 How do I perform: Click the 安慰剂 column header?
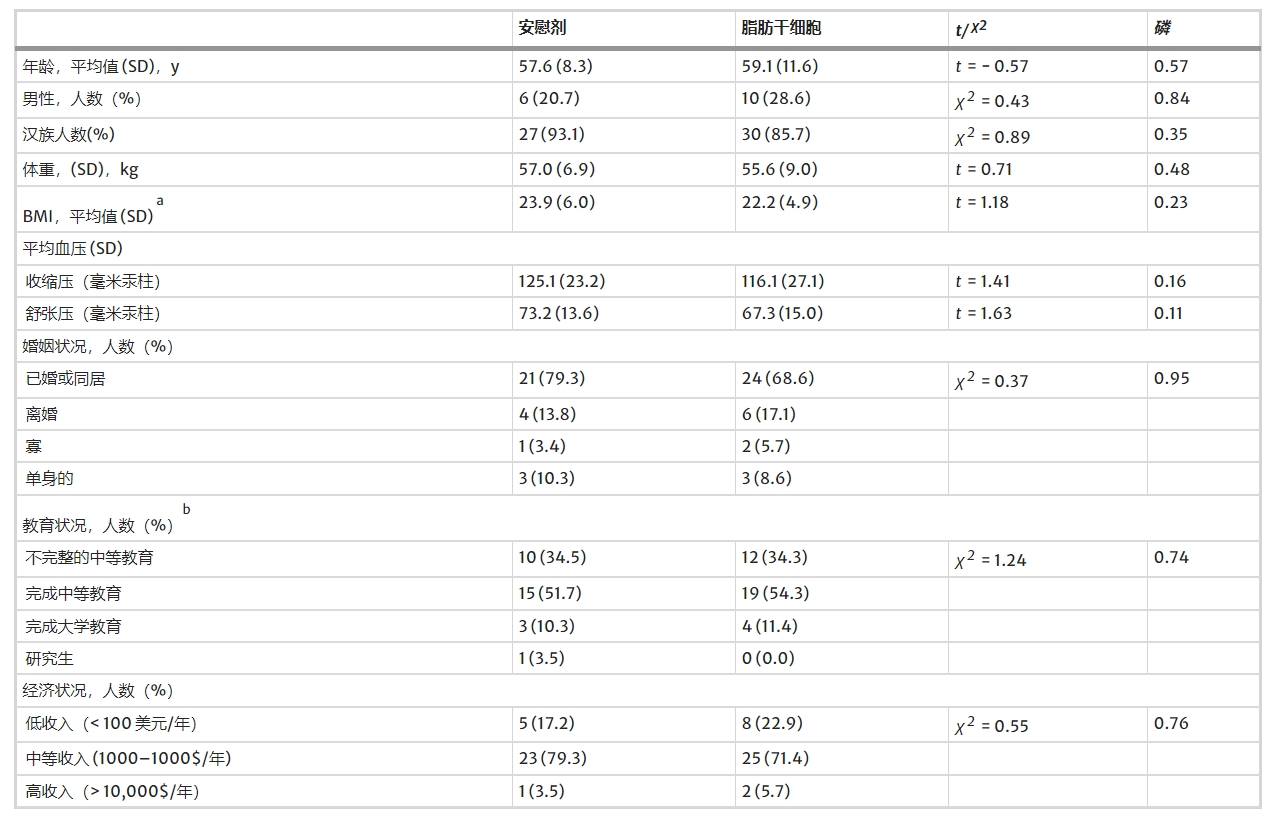tap(542, 28)
